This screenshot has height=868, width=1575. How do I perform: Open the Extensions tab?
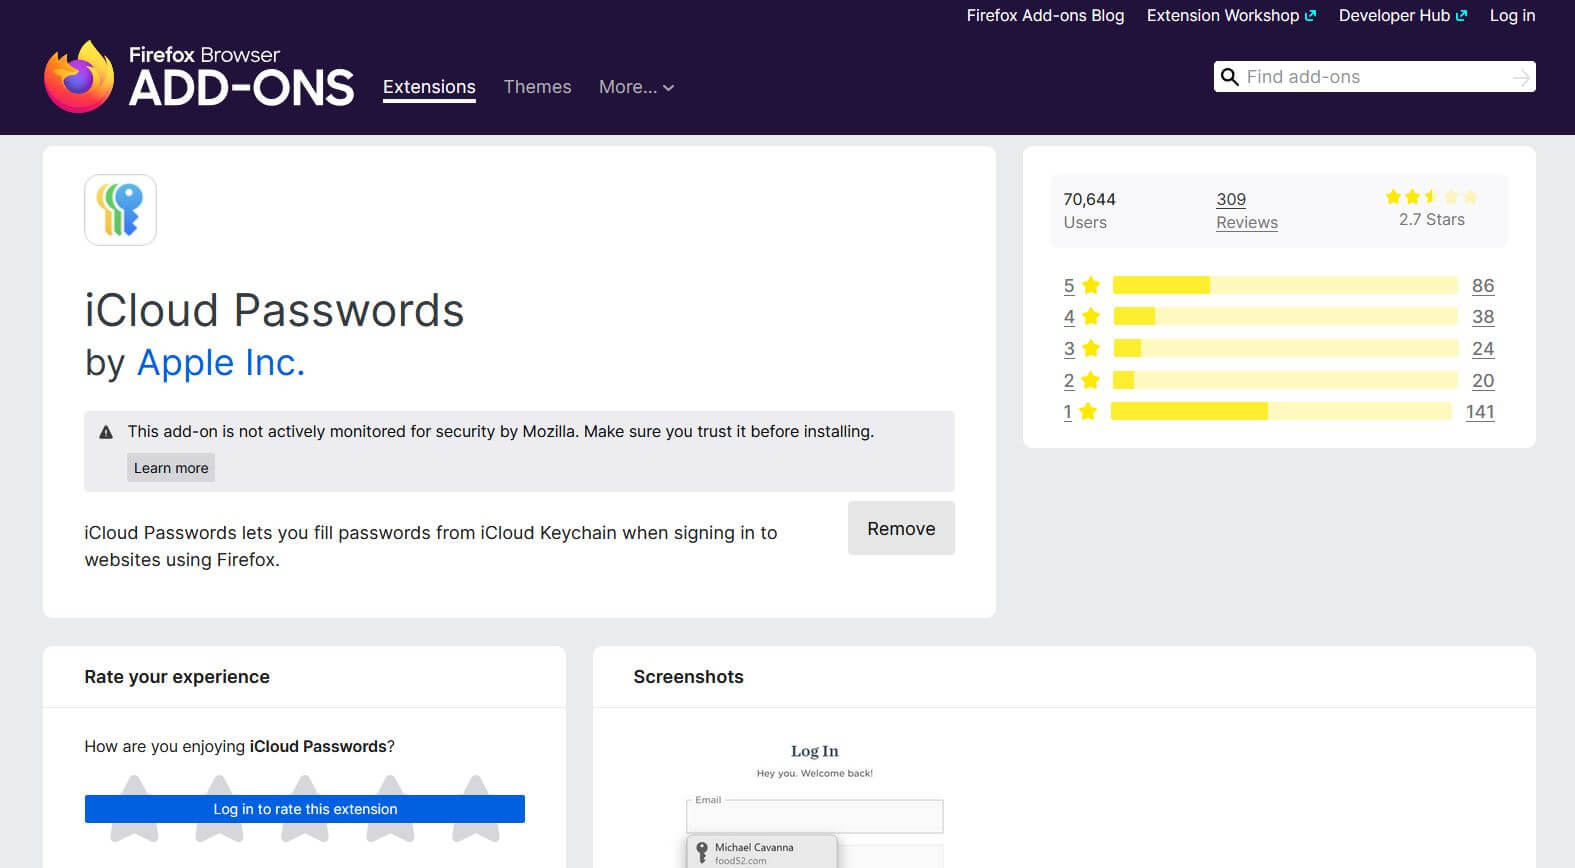click(x=429, y=87)
